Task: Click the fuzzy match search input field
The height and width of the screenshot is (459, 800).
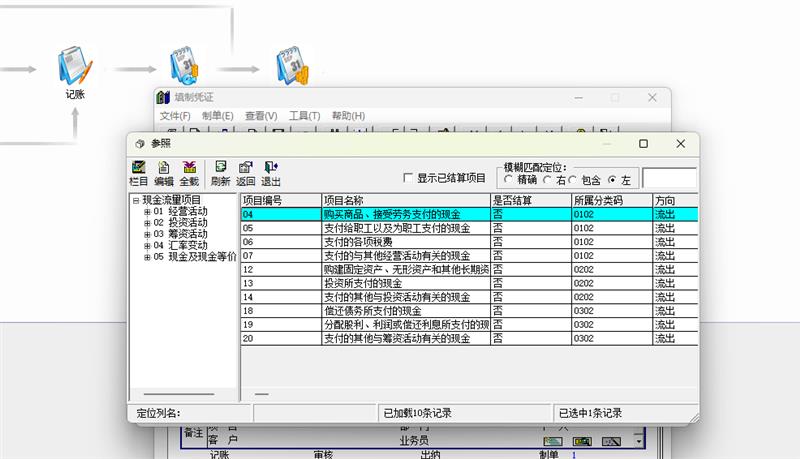Action: coord(668,178)
